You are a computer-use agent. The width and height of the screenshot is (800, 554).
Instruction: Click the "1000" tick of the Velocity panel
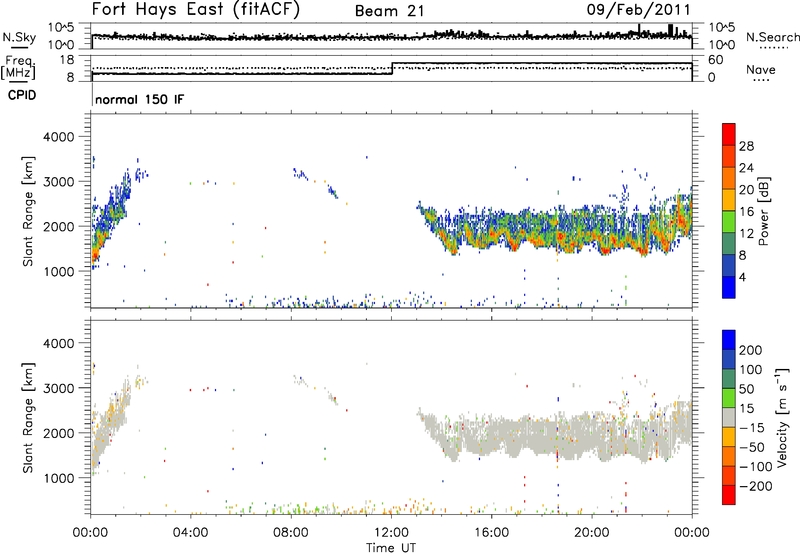click(58, 478)
